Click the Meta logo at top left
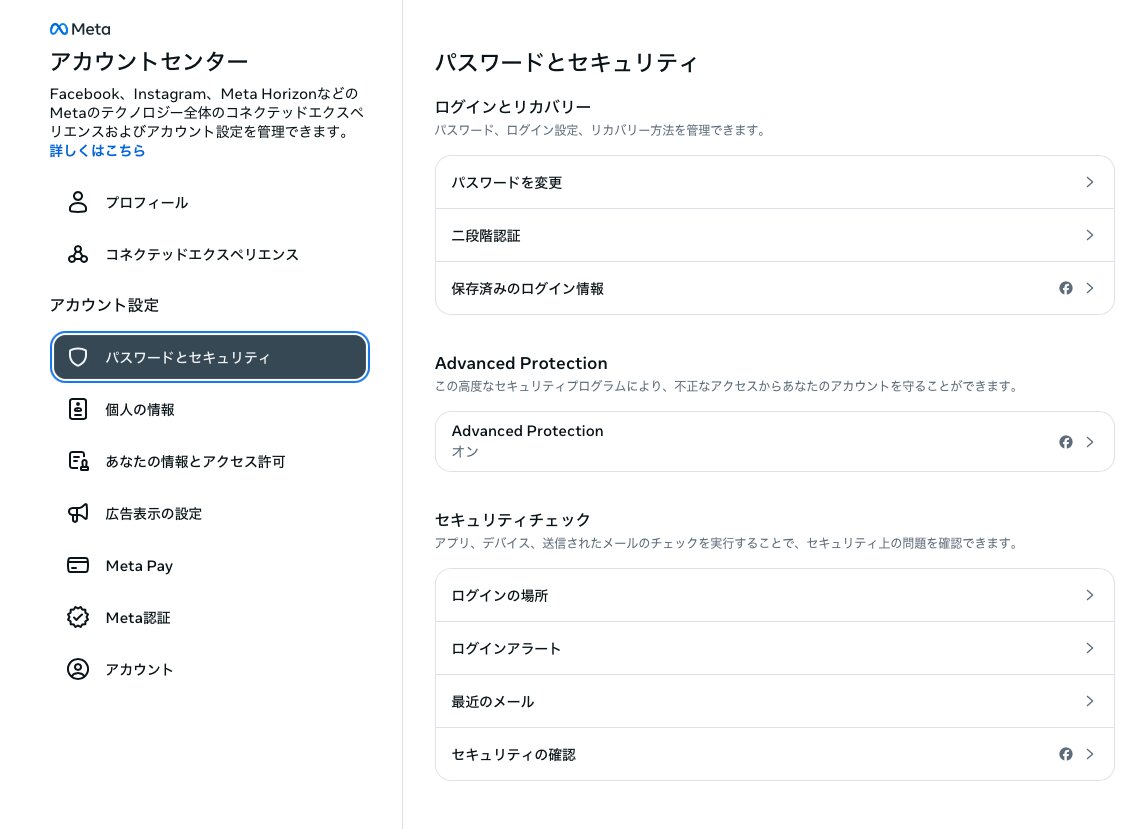 (x=80, y=29)
